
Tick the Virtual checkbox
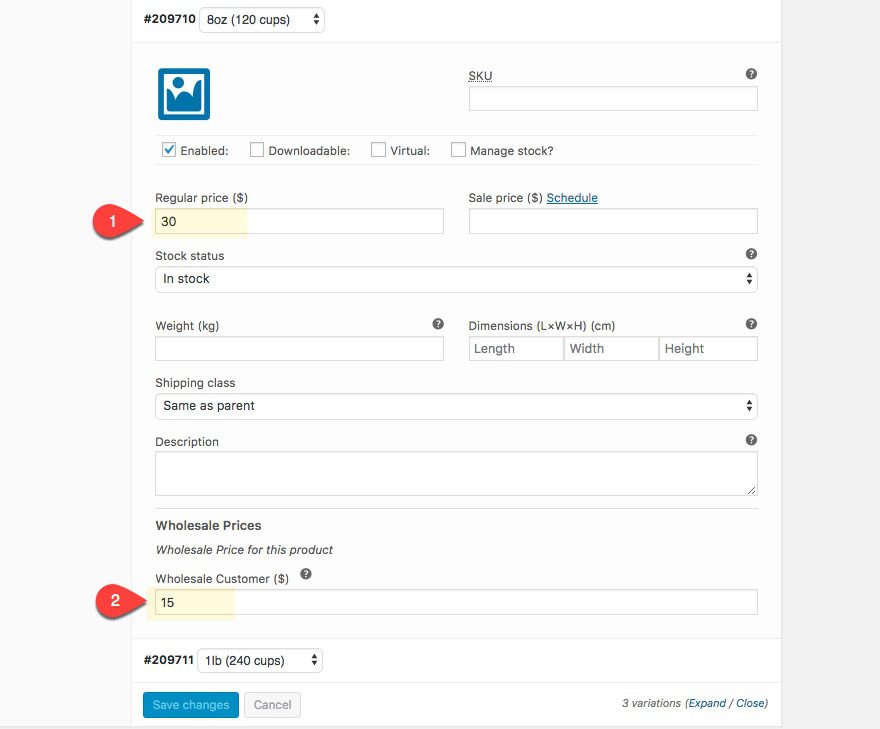[x=378, y=150]
